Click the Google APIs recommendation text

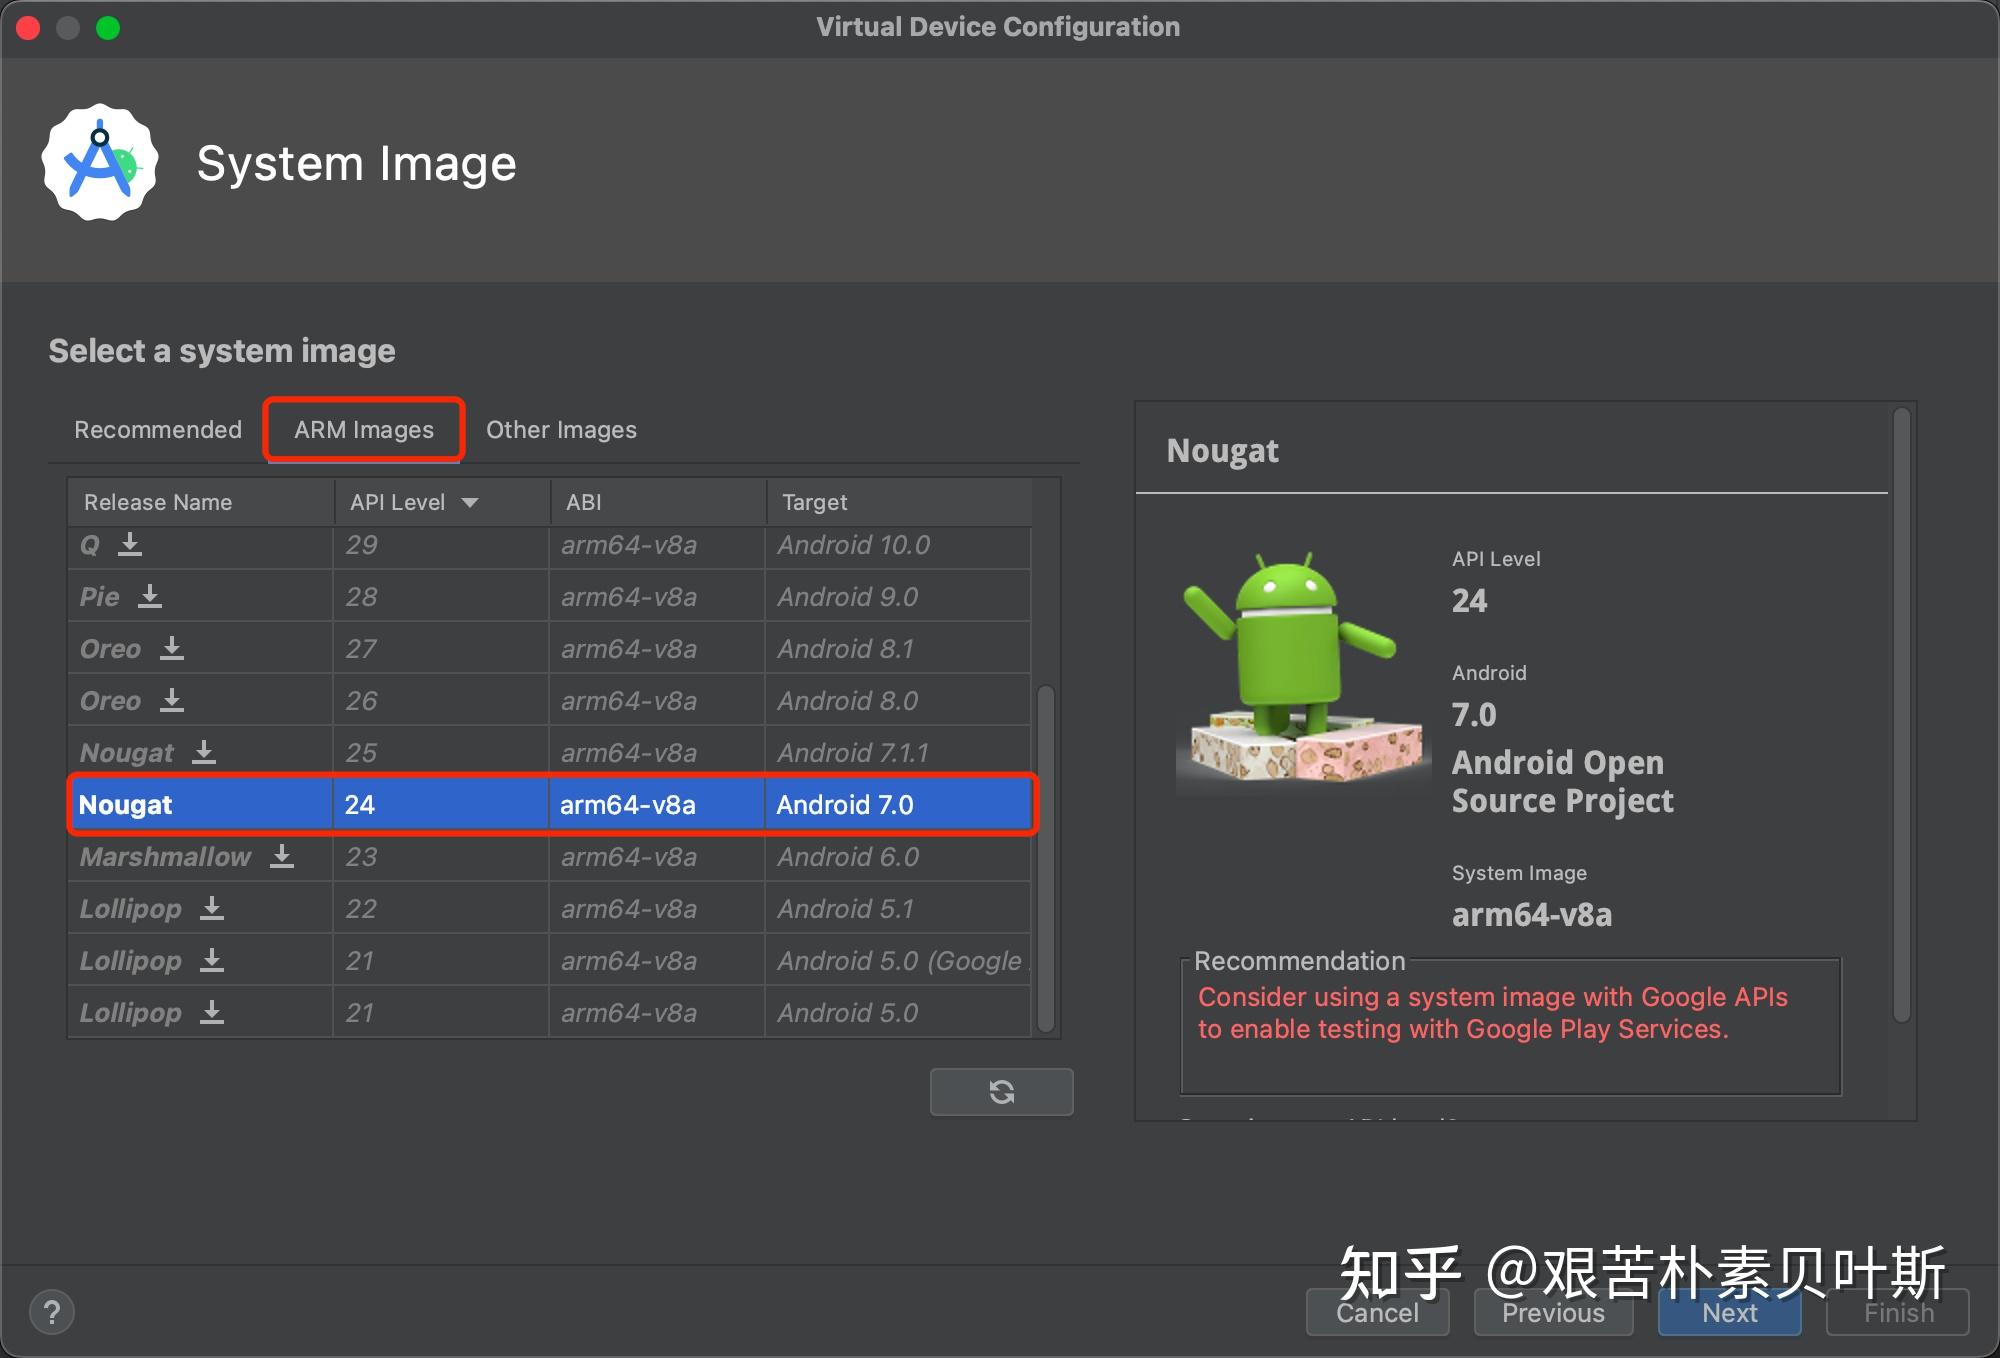[1492, 1013]
